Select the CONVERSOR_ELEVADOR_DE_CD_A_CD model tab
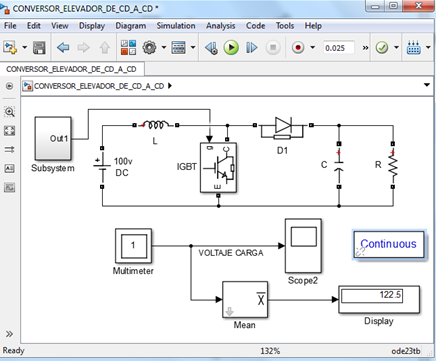436x361 pixels. coord(72,69)
